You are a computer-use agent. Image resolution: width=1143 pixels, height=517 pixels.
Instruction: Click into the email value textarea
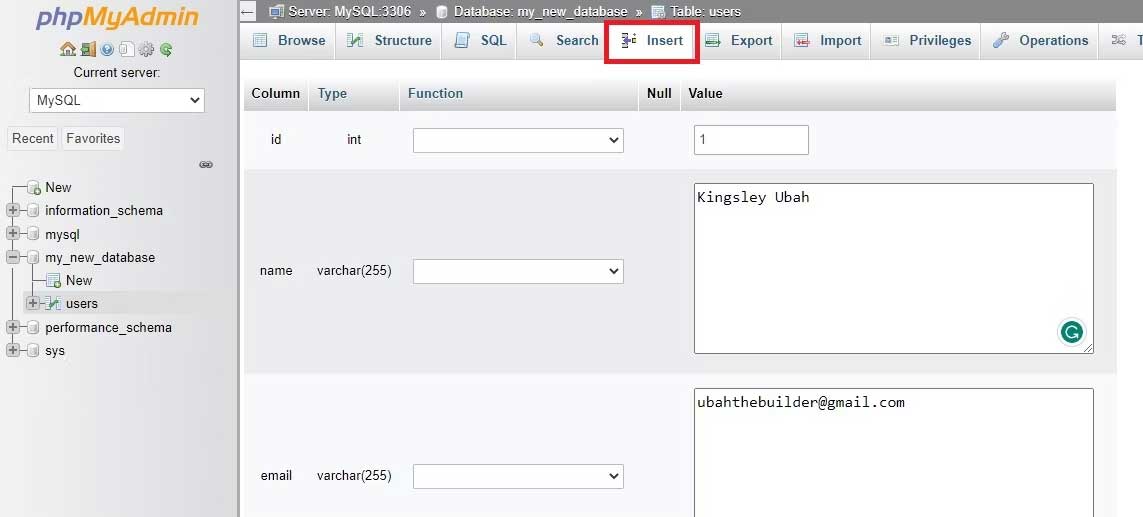pyautogui.click(x=894, y=453)
